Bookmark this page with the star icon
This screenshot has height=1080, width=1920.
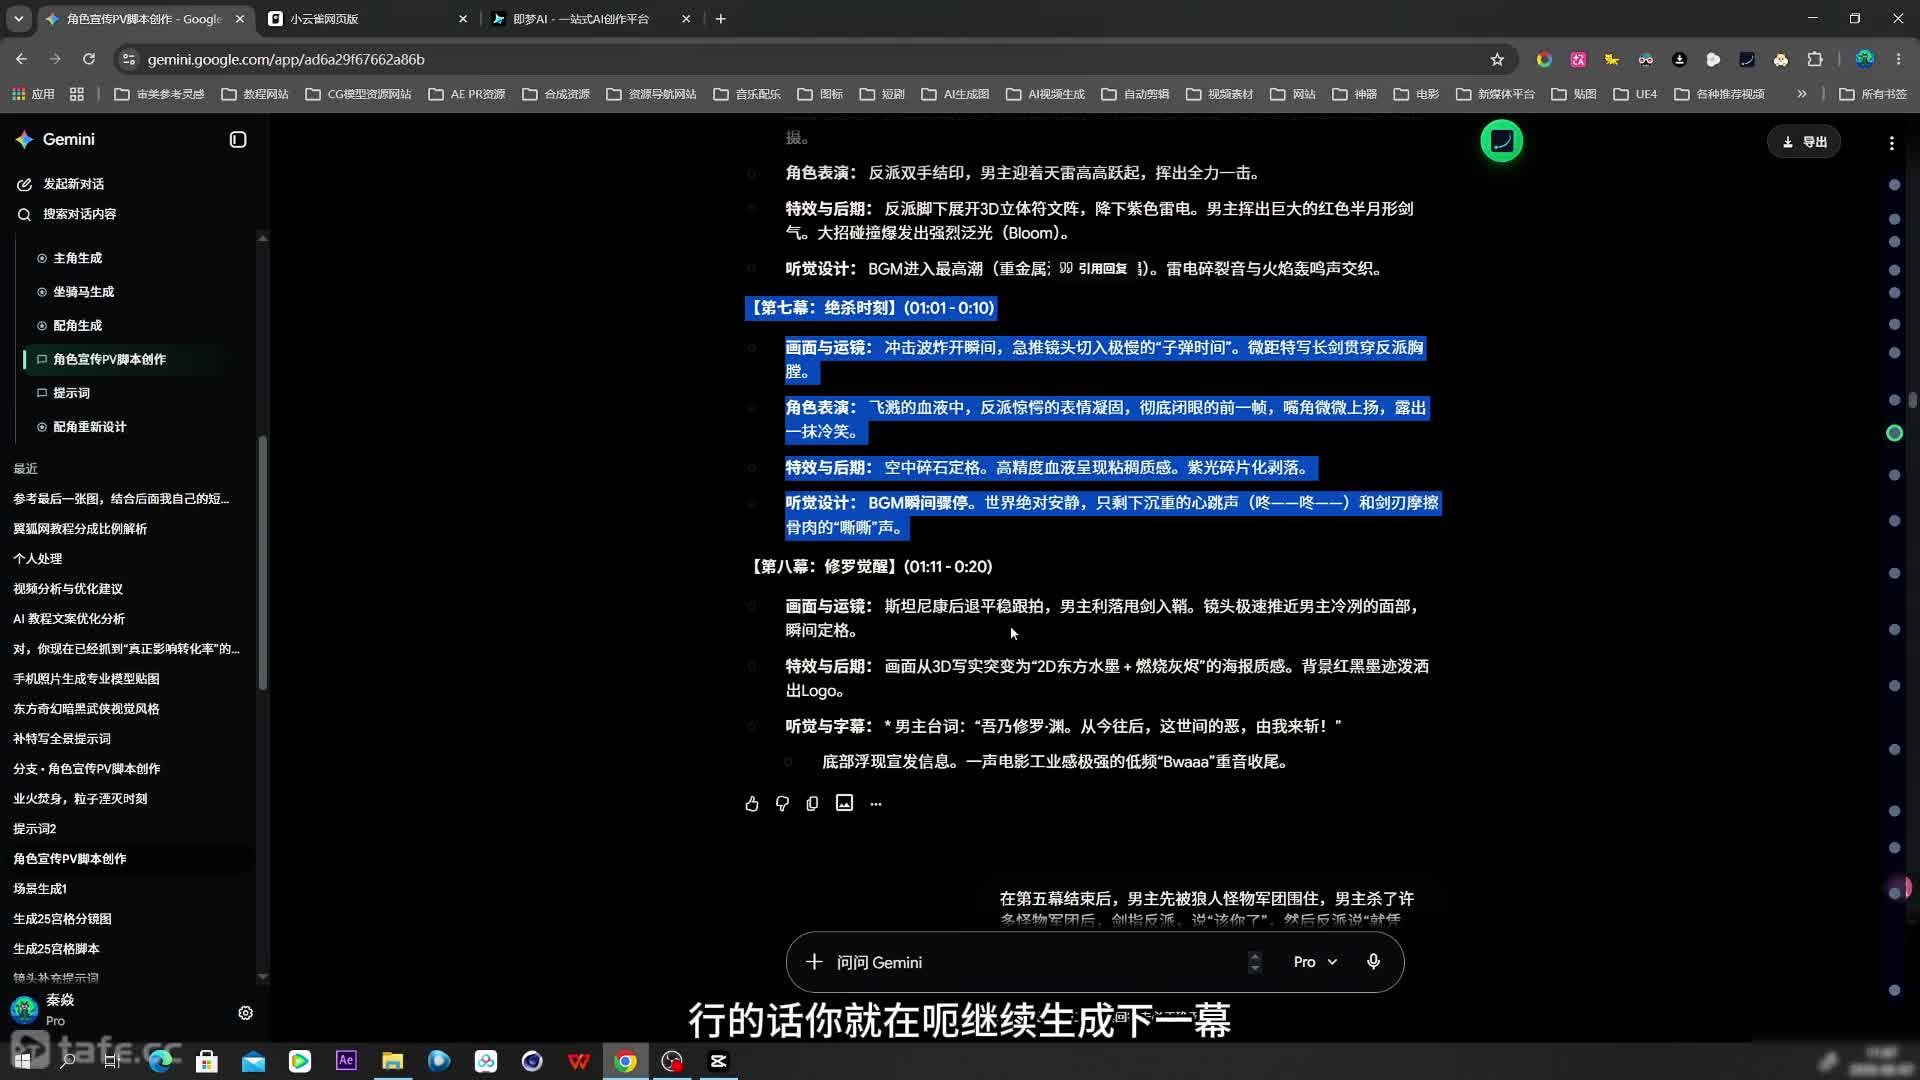click(1497, 60)
